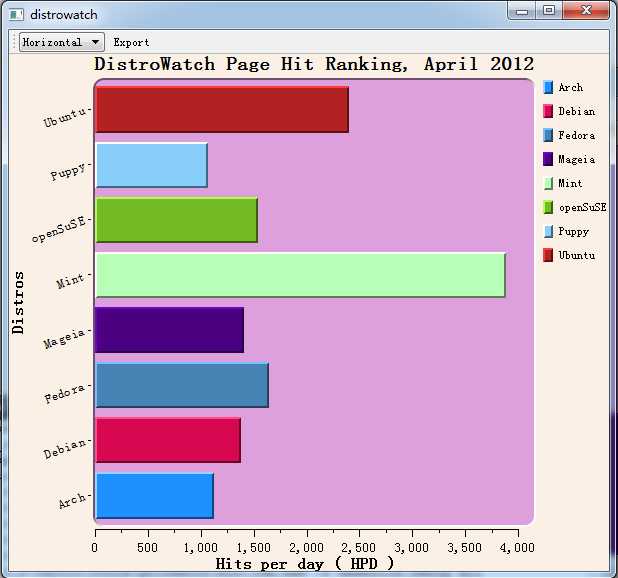Click the 3,500 tick label on x-axis
This screenshot has width=618, height=578.
click(x=464, y=548)
